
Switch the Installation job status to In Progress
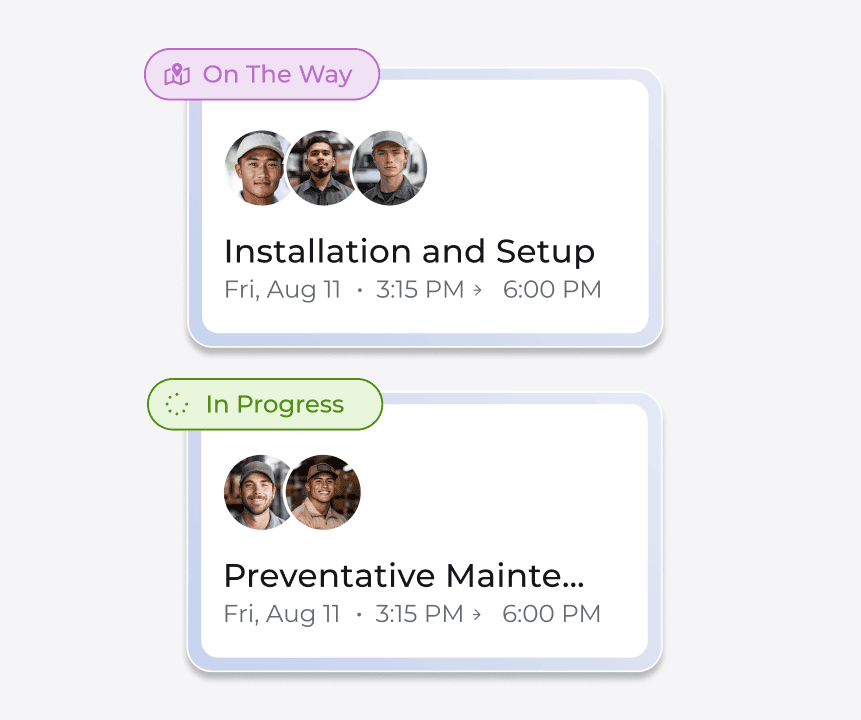click(262, 74)
